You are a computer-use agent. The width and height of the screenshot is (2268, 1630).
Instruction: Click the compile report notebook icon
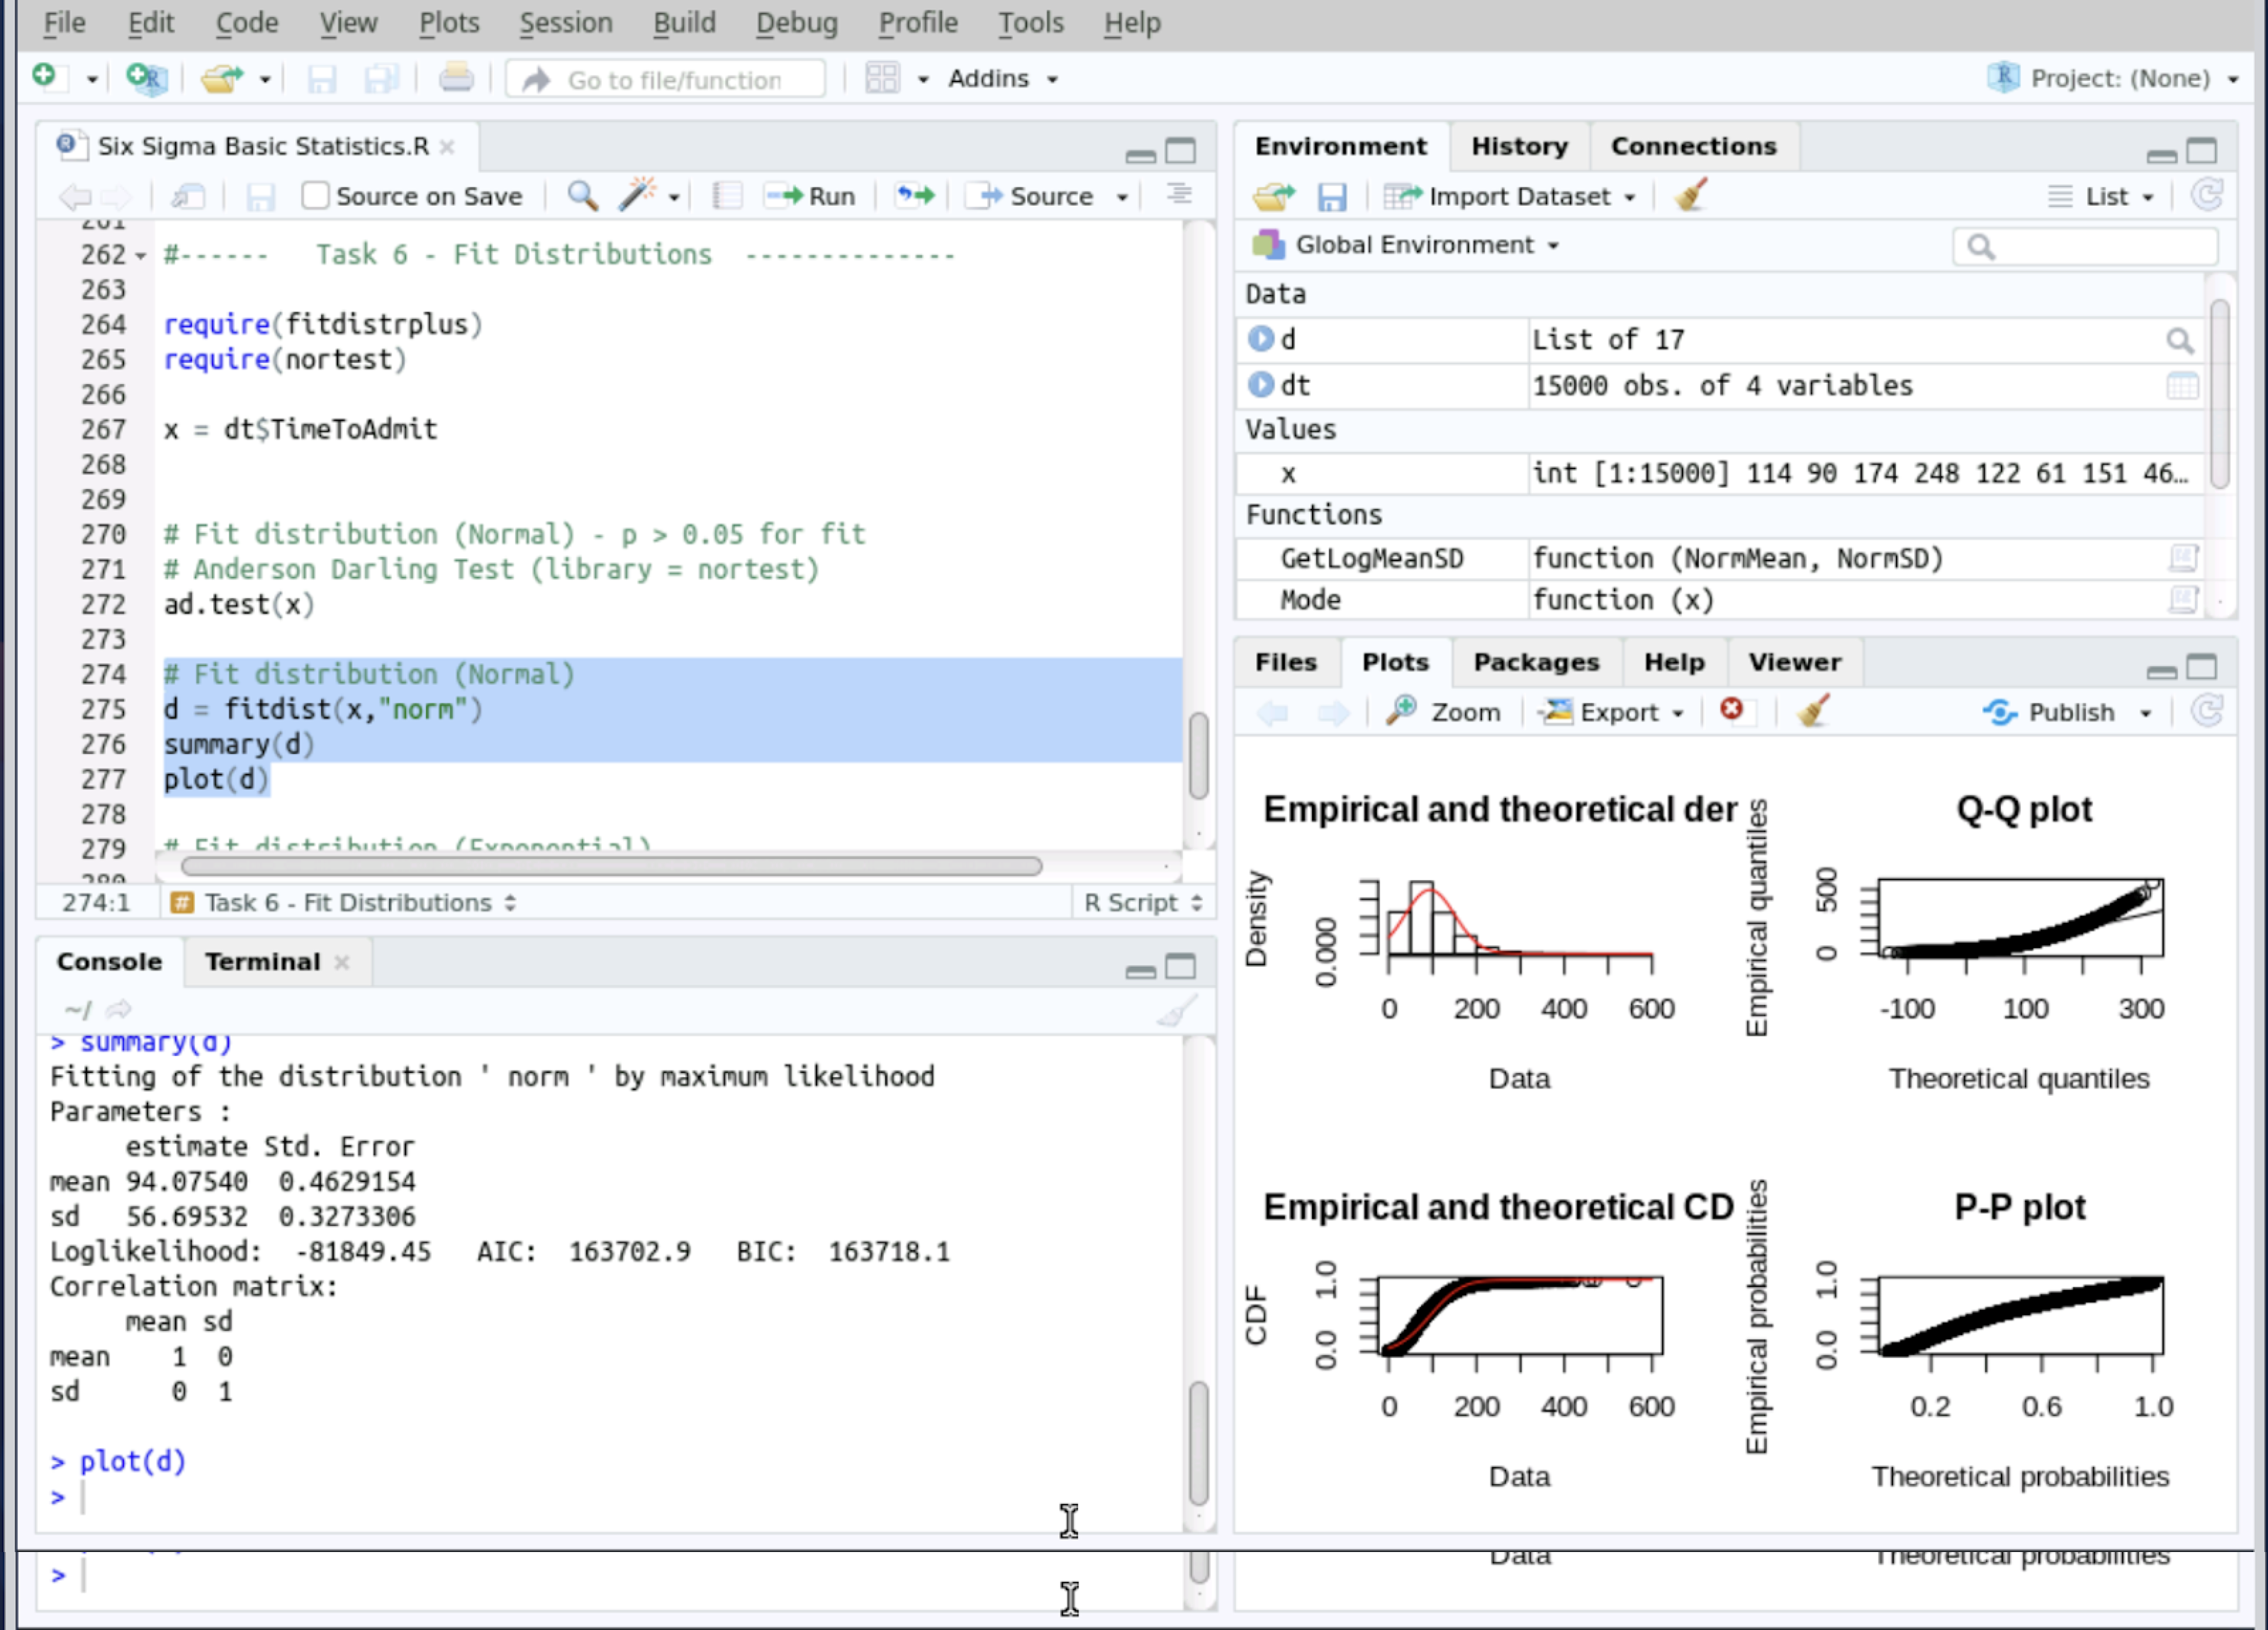tap(727, 195)
